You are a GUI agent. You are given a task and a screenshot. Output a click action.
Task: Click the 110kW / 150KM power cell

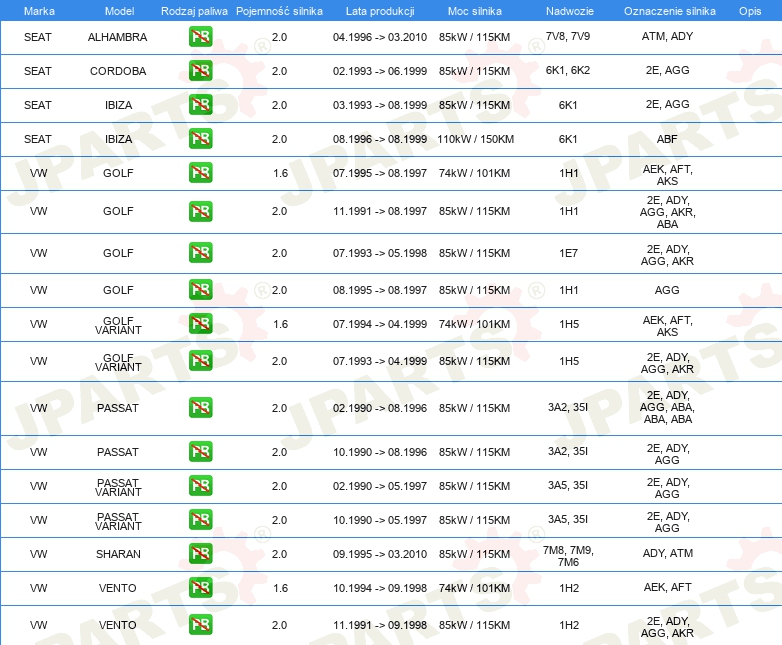click(475, 139)
